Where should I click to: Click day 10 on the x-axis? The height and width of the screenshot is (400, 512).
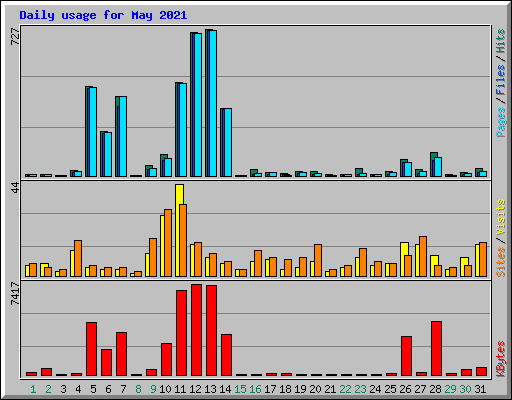165,389
